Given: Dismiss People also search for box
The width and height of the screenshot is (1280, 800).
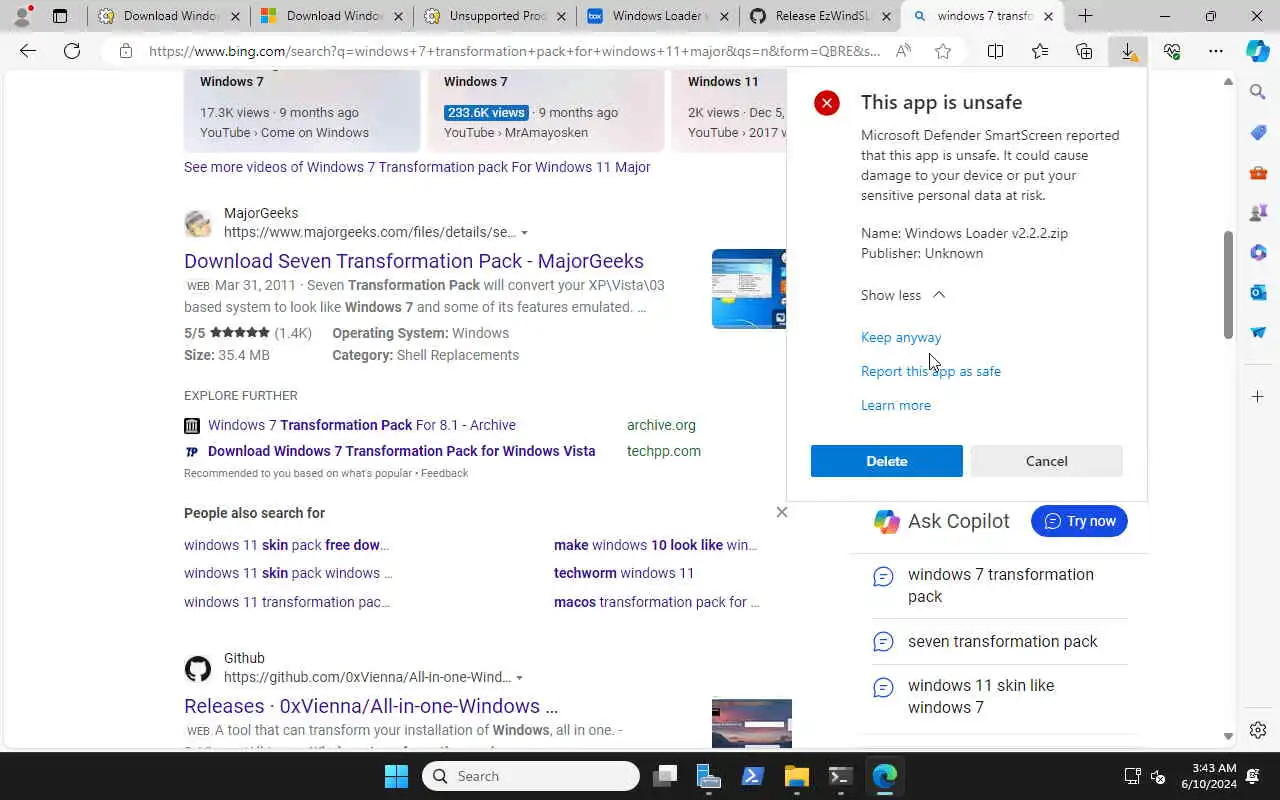Looking at the screenshot, I should [782, 512].
